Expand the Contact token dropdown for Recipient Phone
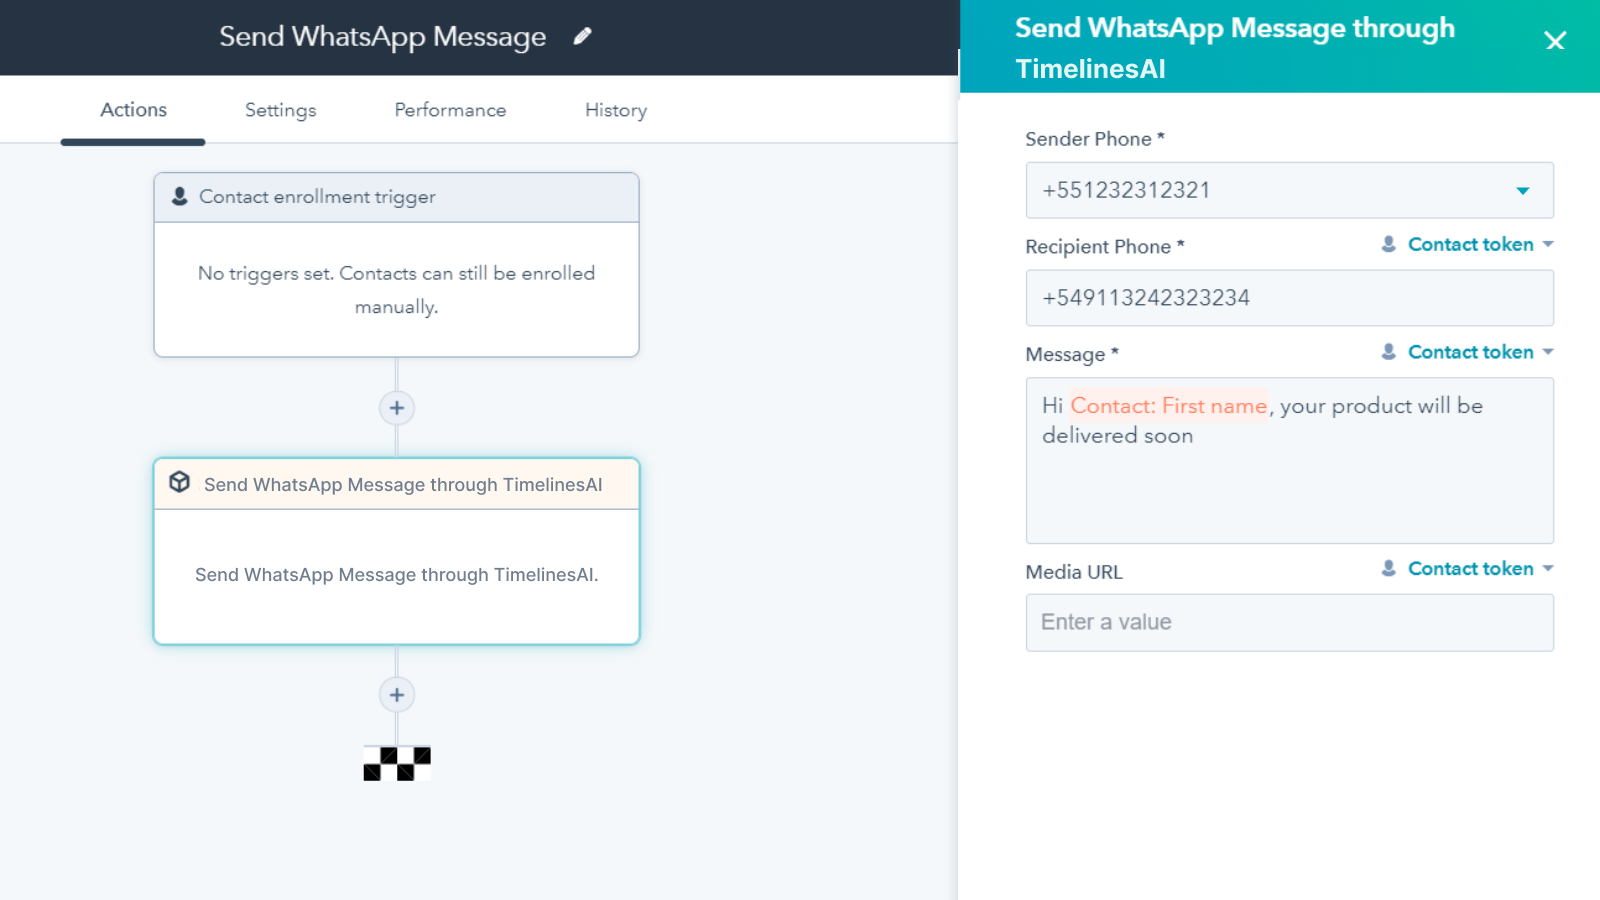Screen dimensions: 1600x900 (x=1549, y=244)
